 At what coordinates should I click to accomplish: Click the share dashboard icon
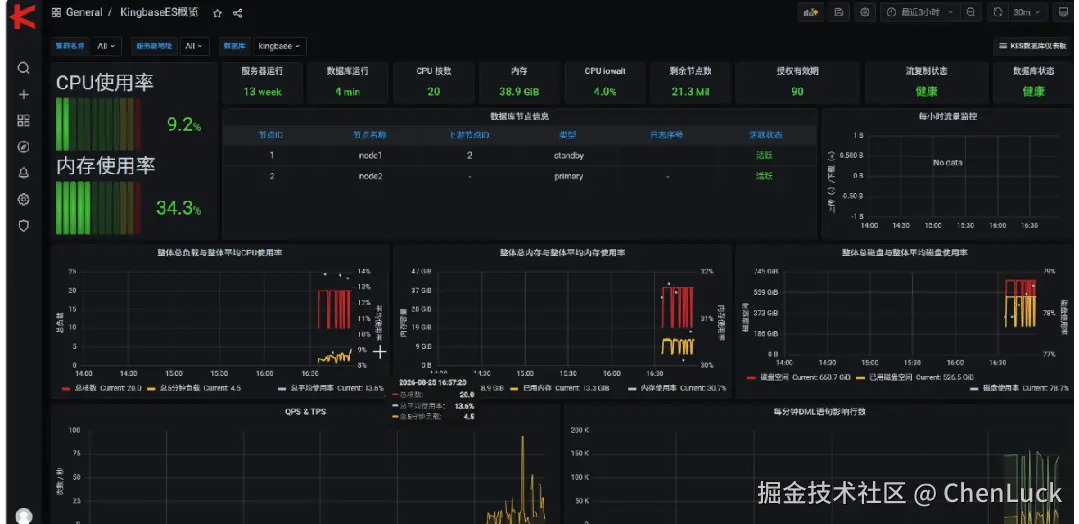pos(237,13)
